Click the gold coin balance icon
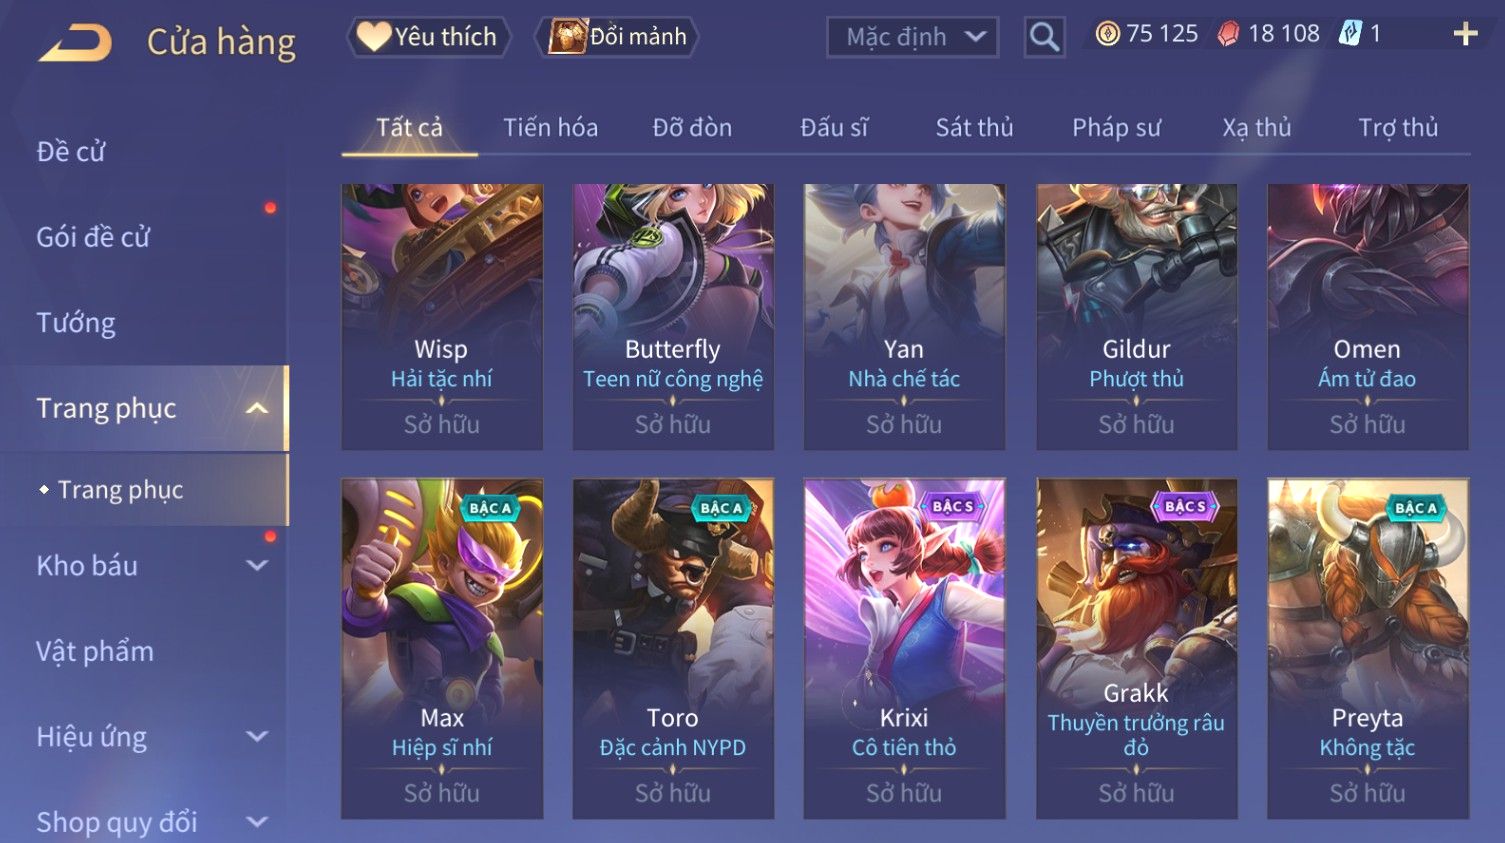This screenshot has height=843, width=1505. [1107, 34]
